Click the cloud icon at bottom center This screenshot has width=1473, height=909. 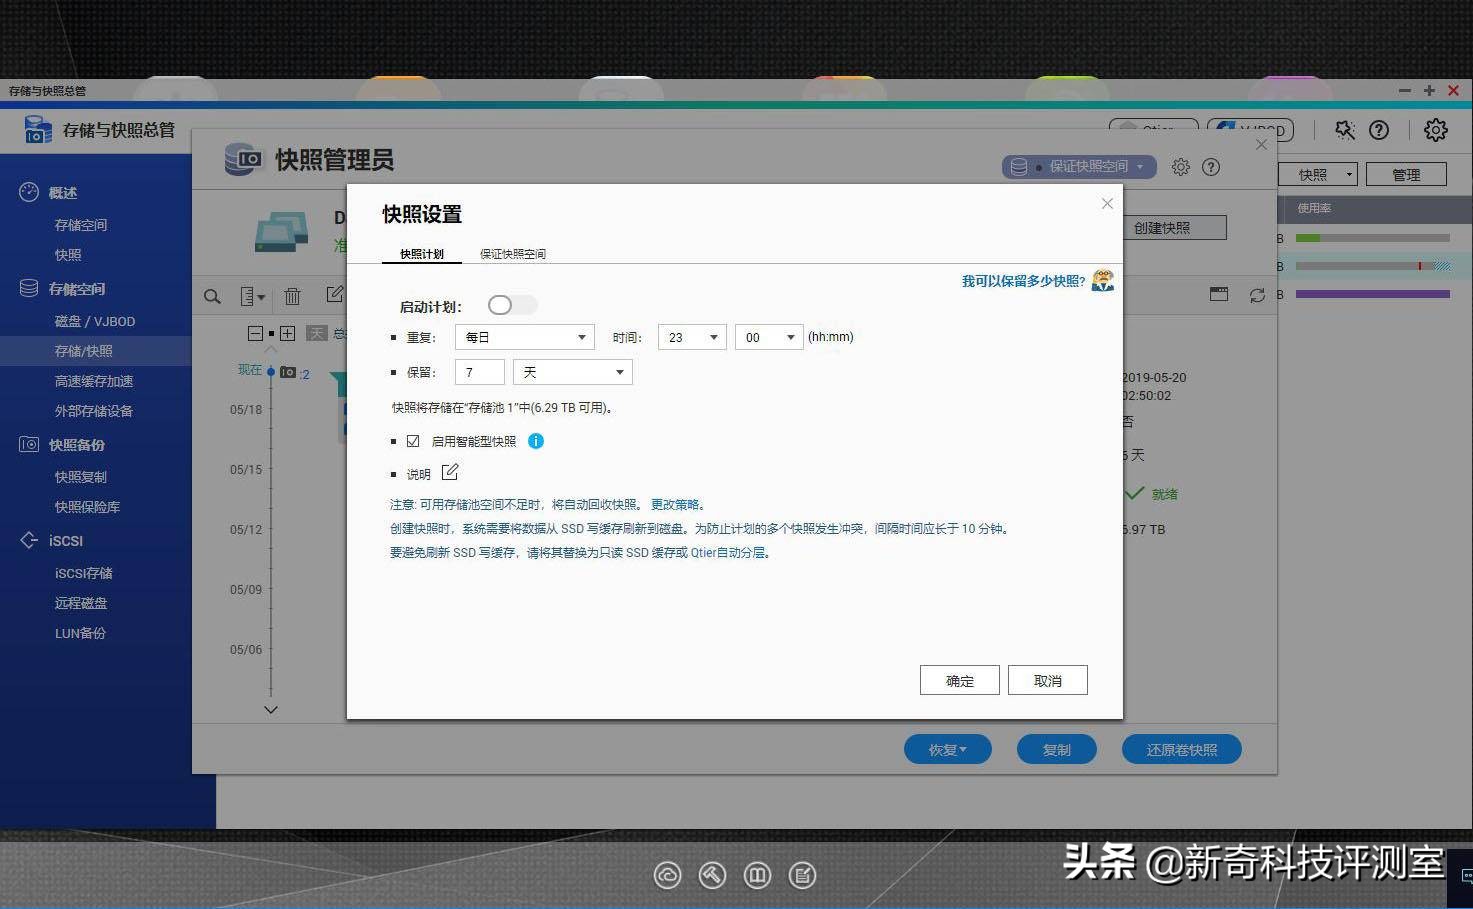tap(668, 875)
